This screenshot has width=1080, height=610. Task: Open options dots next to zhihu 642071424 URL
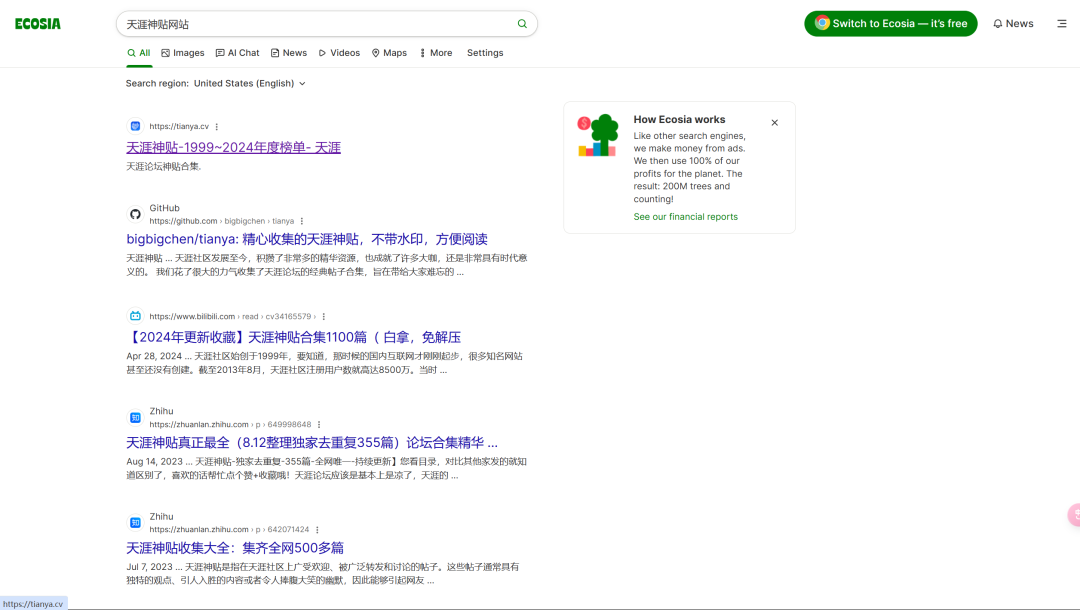click(x=317, y=530)
